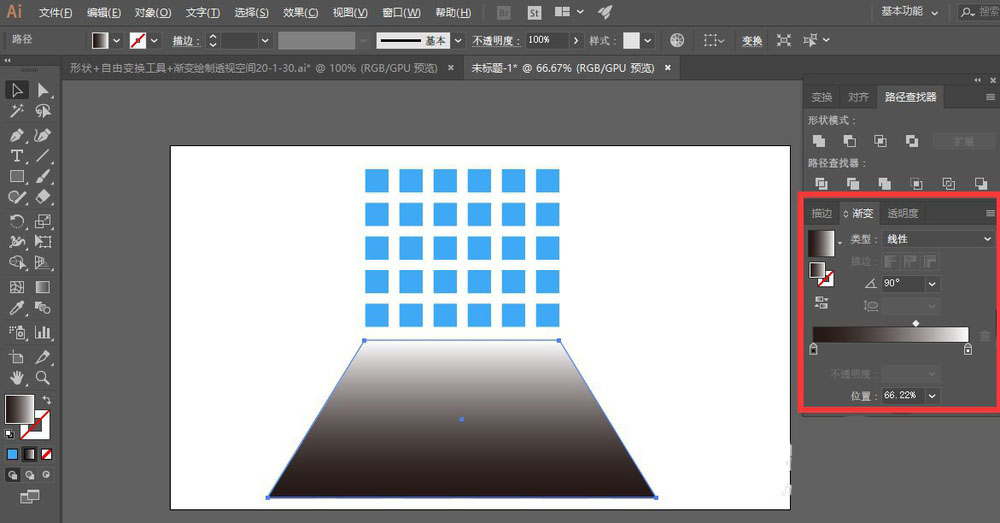Open the fill color dropdown in control bar
1000x523 pixels.
tap(116, 40)
